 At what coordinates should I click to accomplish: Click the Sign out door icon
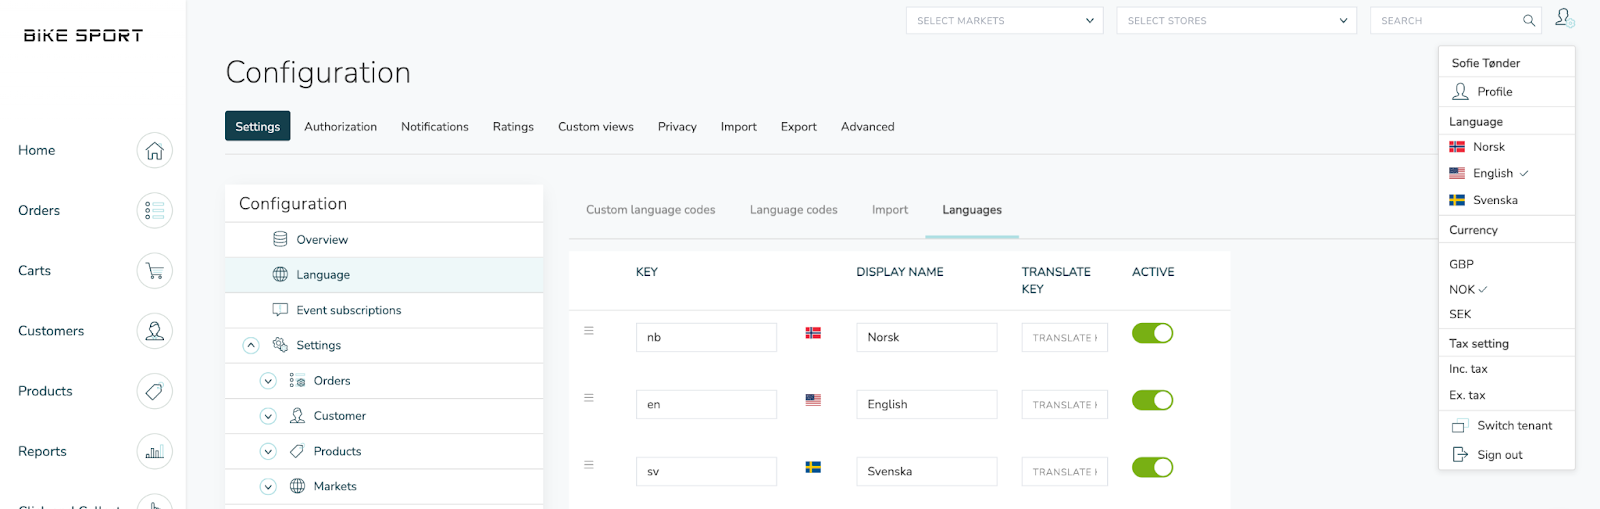(1460, 454)
